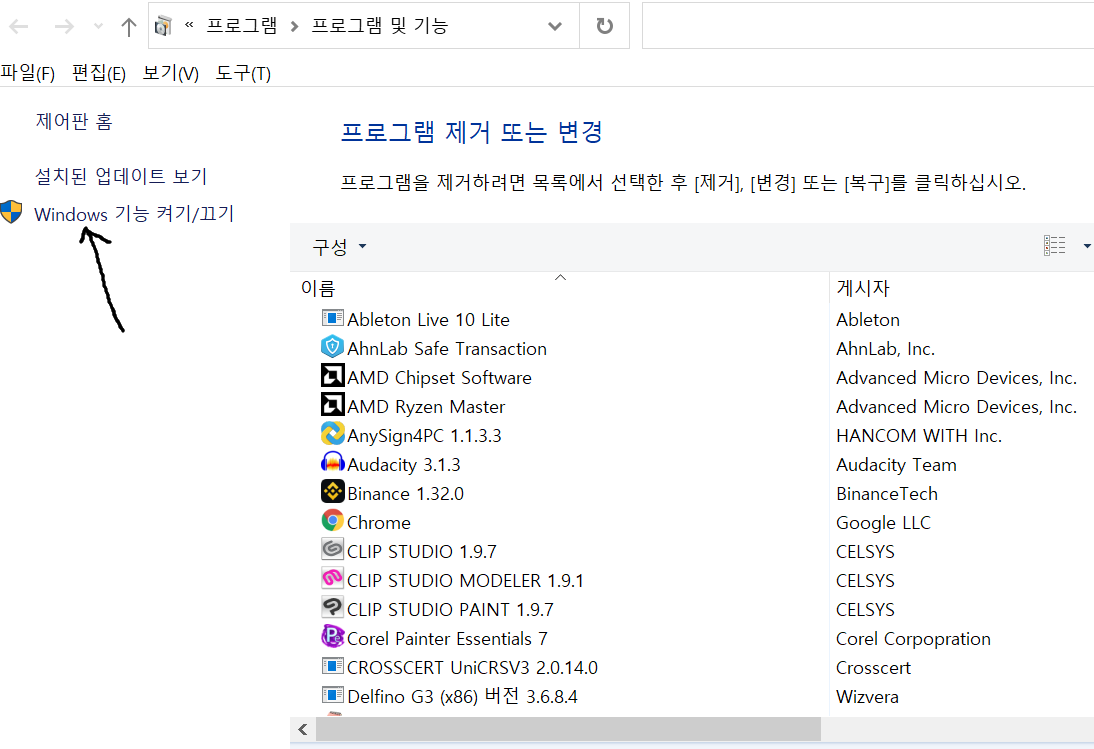Click publisher Audacity Team
The image size is (1094, 749).
click(896, 464)
